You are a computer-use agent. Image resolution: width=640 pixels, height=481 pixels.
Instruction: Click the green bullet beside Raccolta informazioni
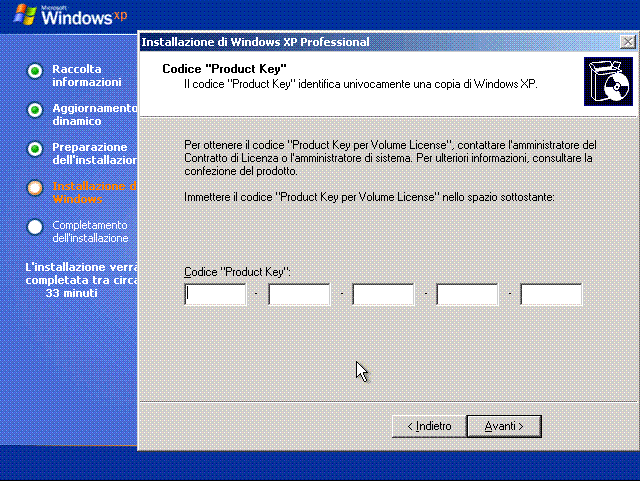pos(35,71)
